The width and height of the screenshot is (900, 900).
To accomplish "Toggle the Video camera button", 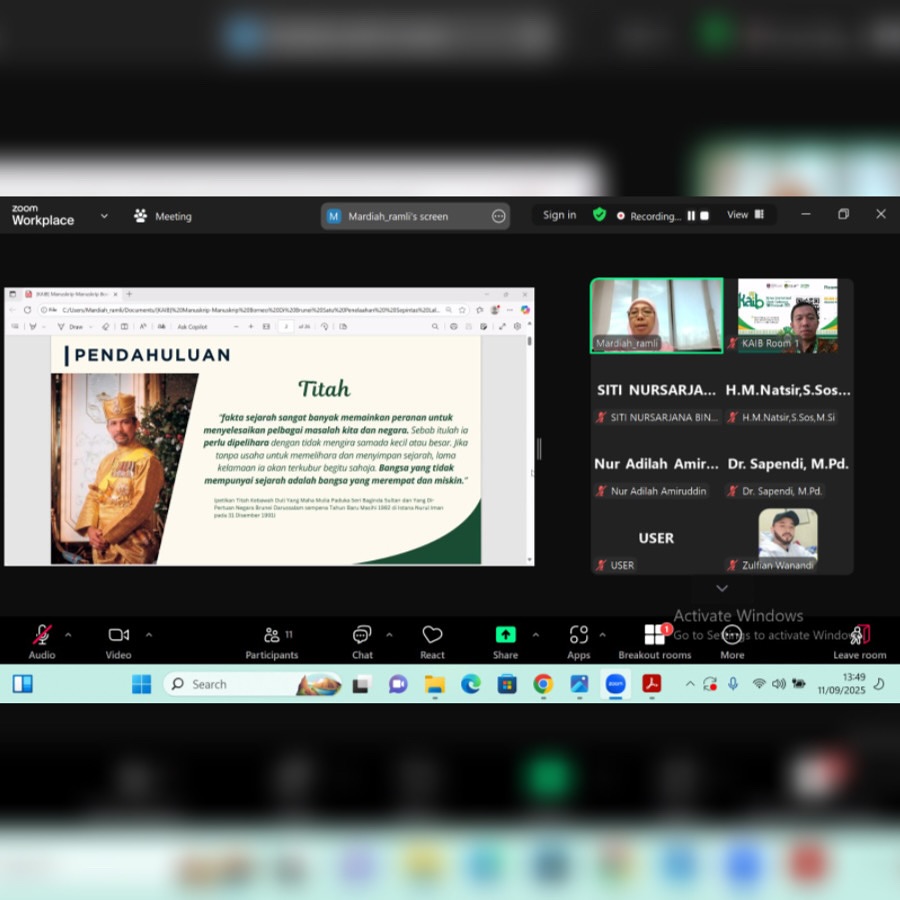I will (118, 636).
